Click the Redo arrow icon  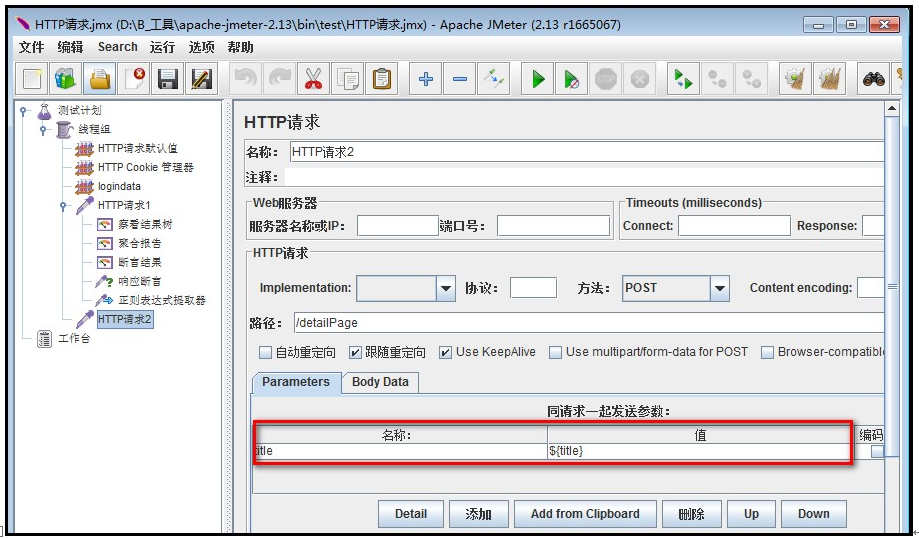280,79
